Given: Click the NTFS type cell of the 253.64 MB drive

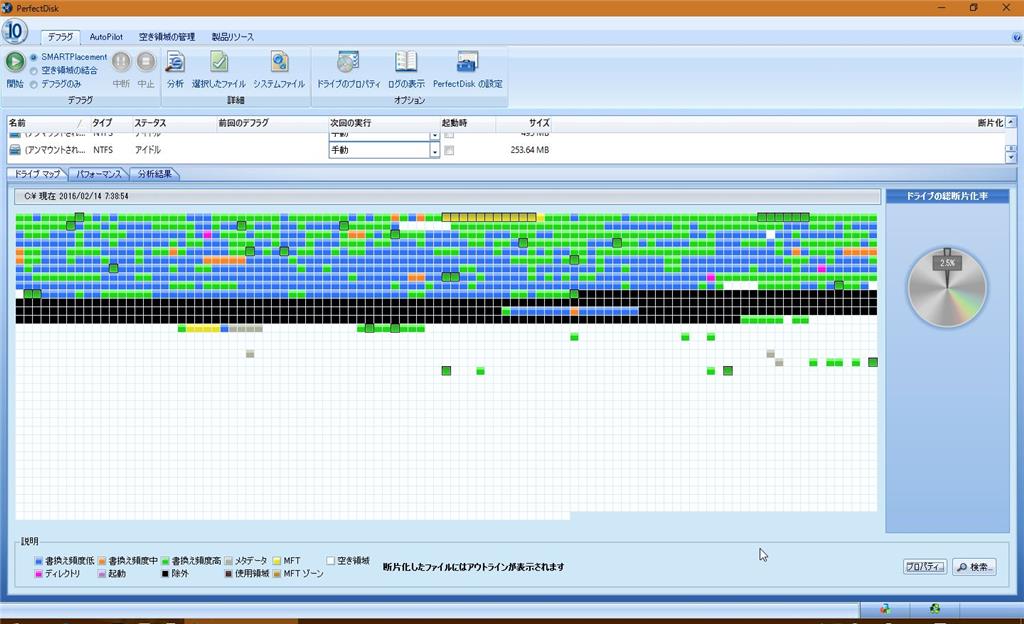Looking at the screenshot, I should tap(103, 149).
